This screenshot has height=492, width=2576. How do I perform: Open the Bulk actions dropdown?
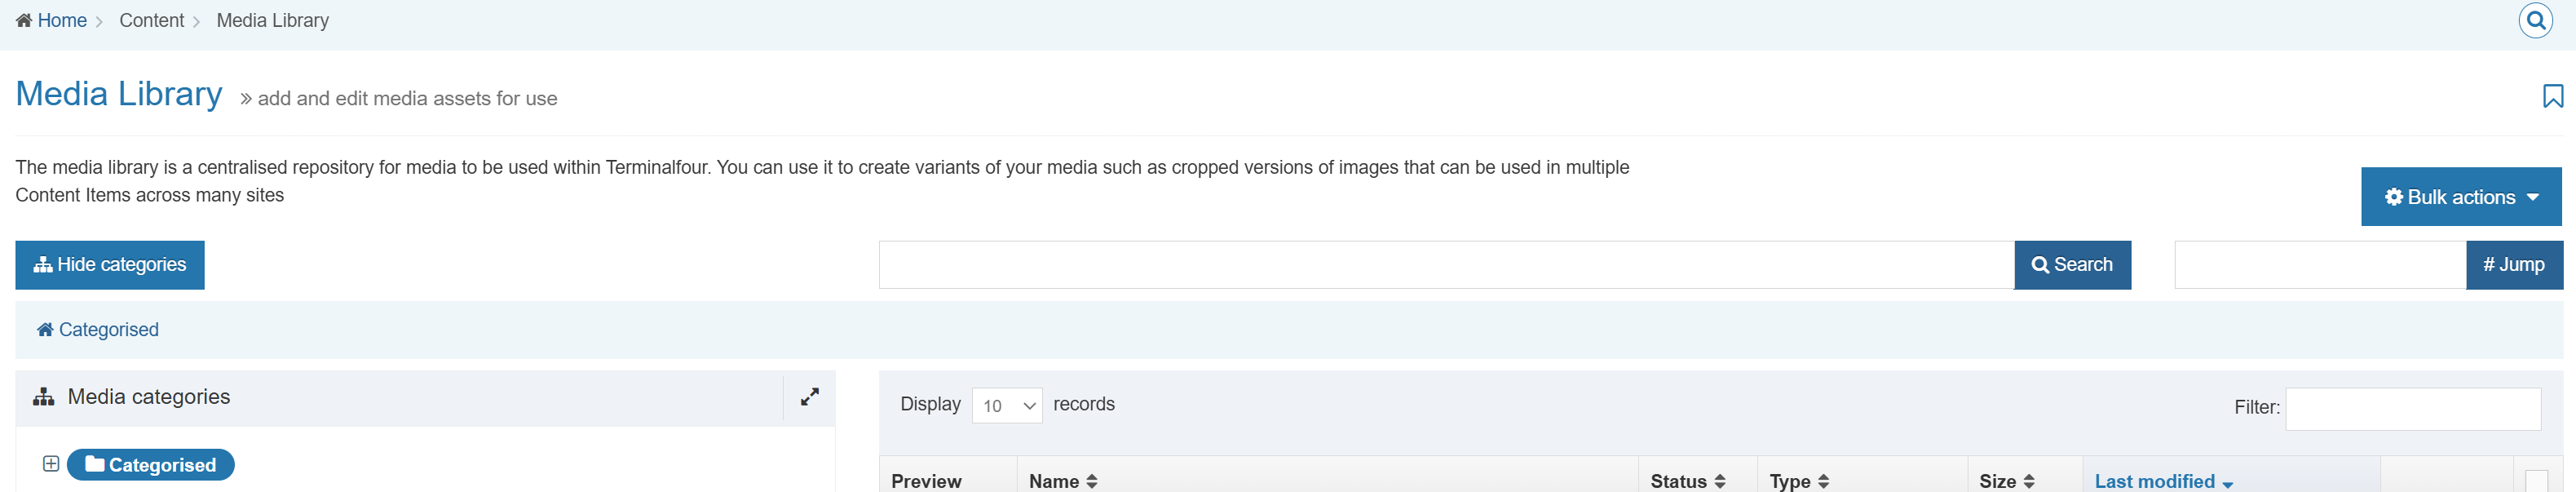click(2460, 197)
